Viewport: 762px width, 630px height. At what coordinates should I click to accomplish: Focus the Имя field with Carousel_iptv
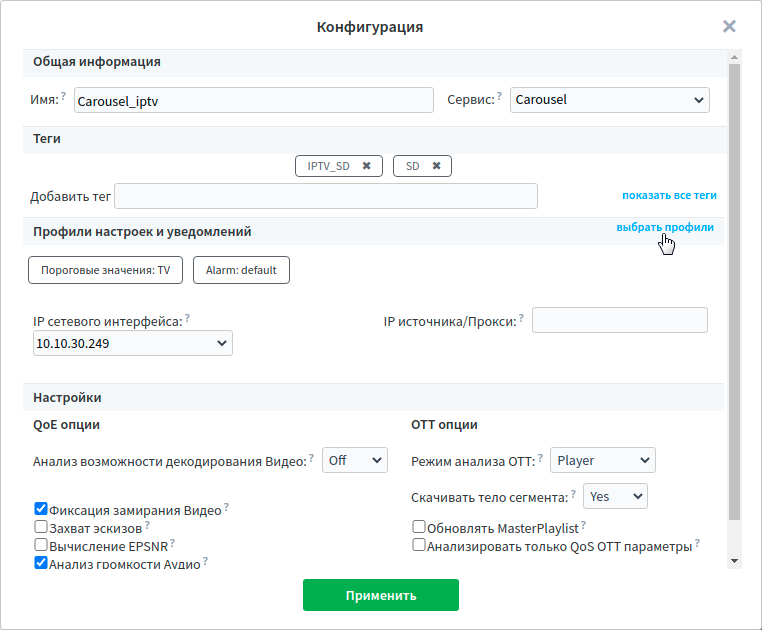pyautogui.click(x=254, y=100)
